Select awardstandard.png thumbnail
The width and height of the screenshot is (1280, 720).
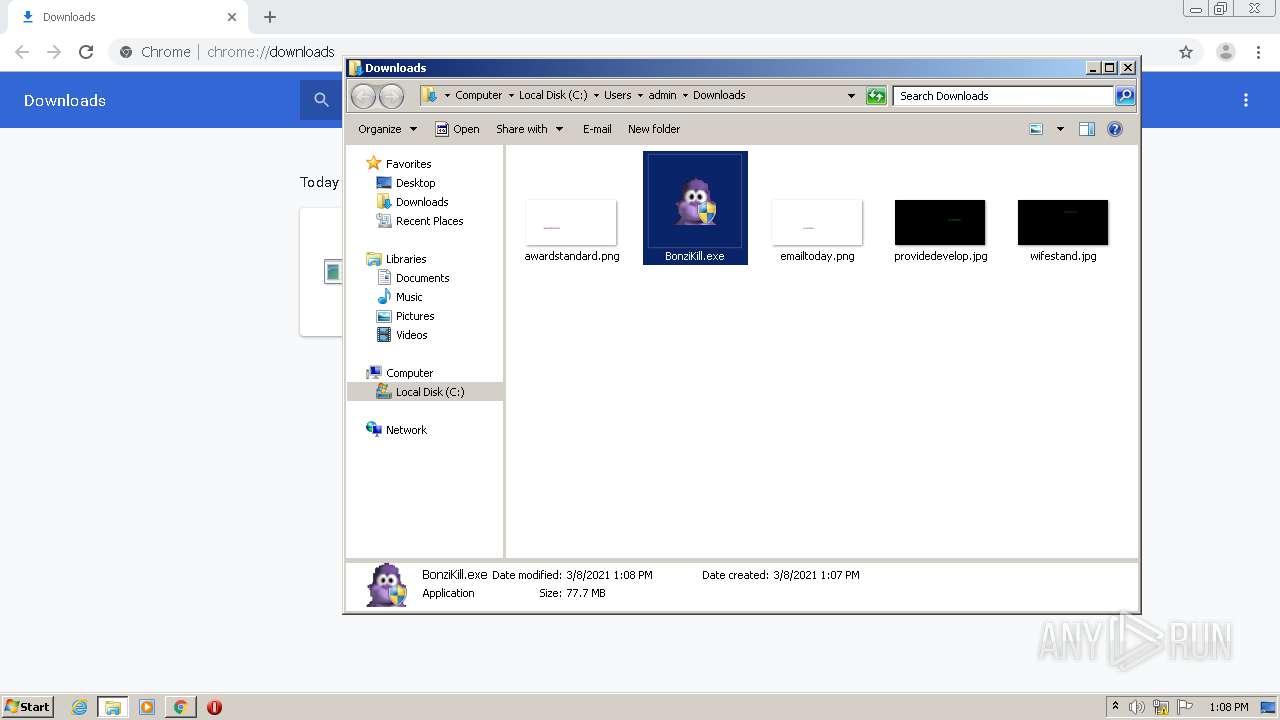coord(571,222)
